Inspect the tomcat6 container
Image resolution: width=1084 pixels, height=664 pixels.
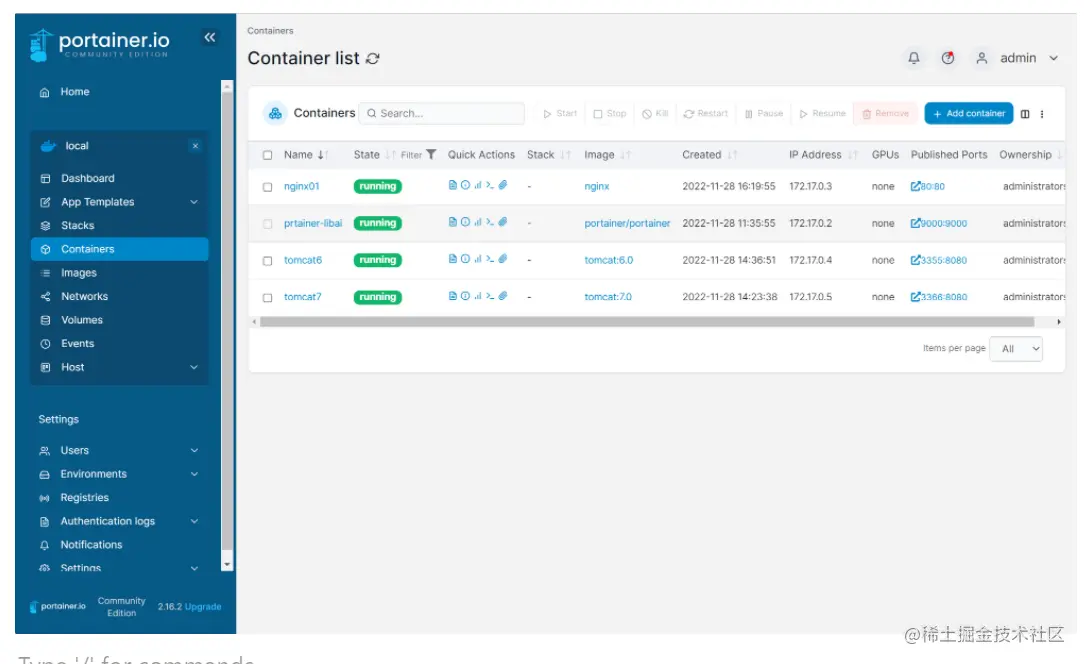tap(465, 259)
